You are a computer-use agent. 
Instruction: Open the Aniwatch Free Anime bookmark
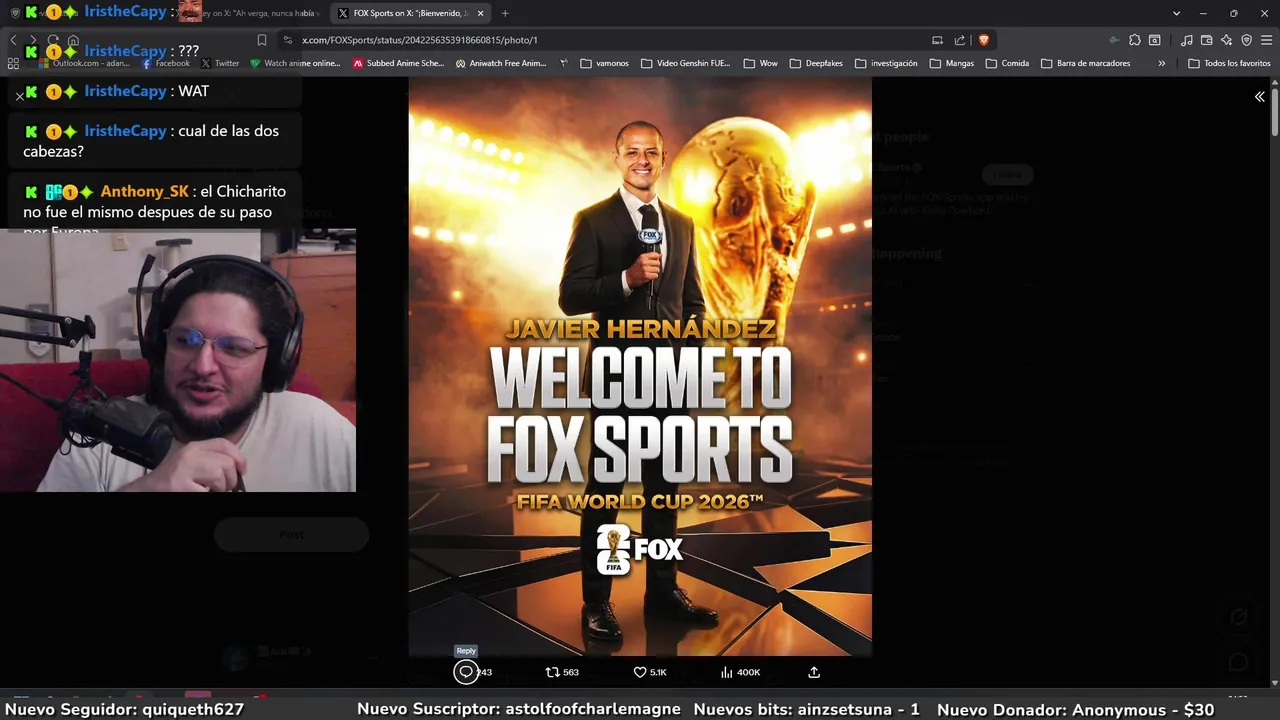point(501,63)
